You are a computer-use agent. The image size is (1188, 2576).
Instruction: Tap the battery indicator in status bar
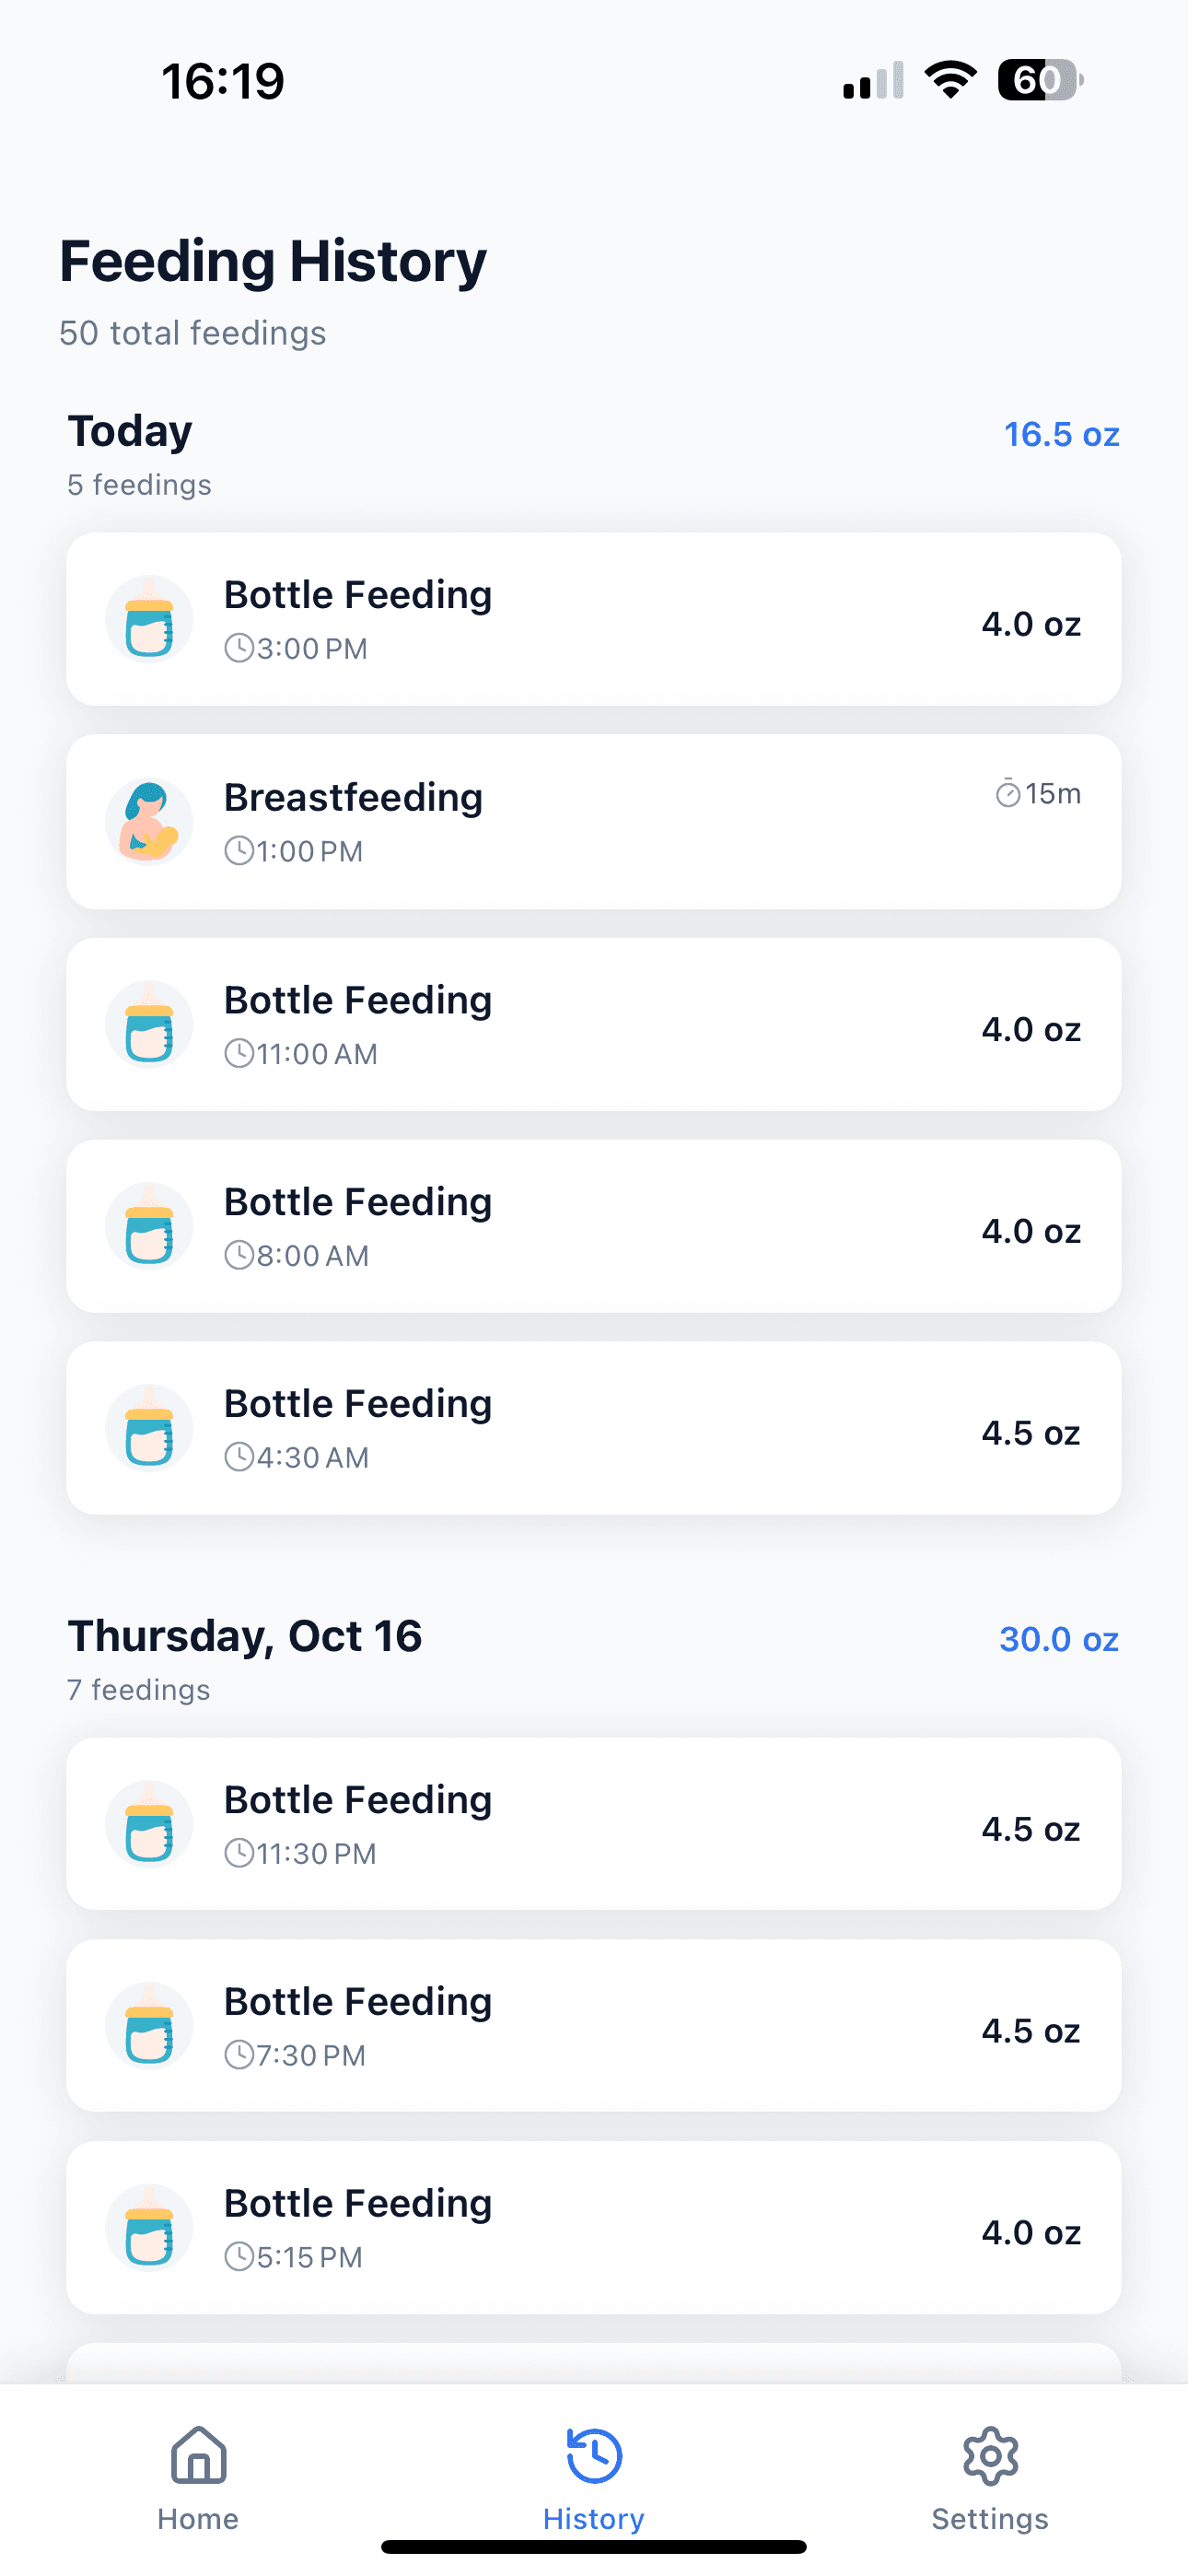pos(1040,80)
